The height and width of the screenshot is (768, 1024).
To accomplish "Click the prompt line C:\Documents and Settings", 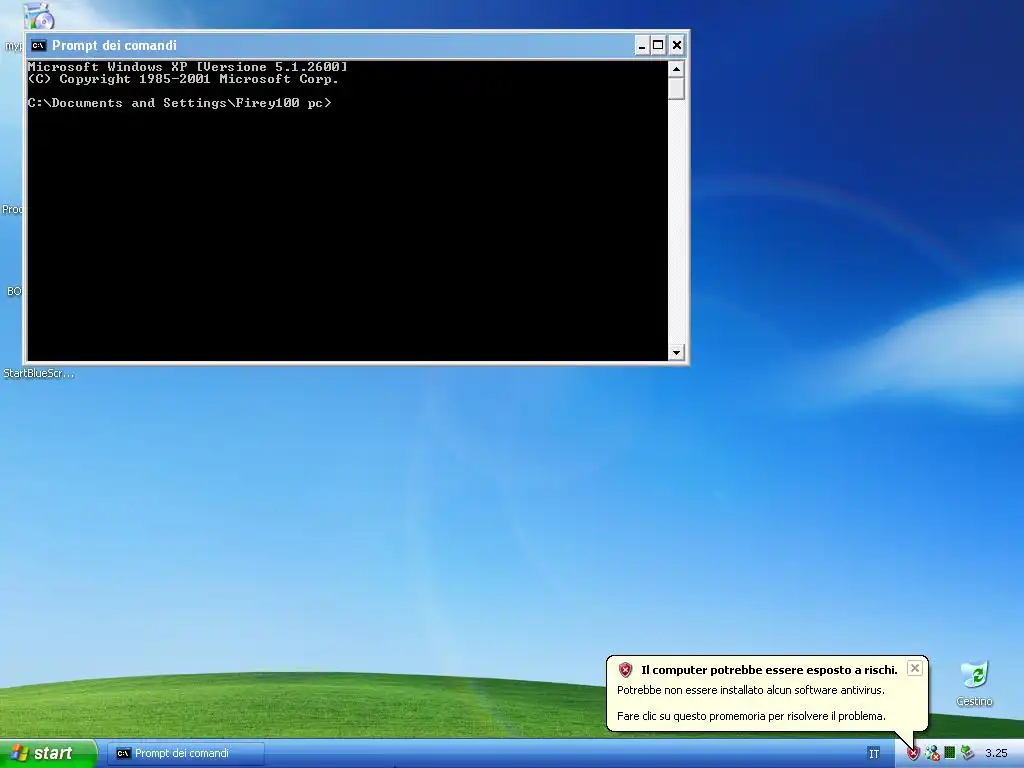I will point(180,103).
